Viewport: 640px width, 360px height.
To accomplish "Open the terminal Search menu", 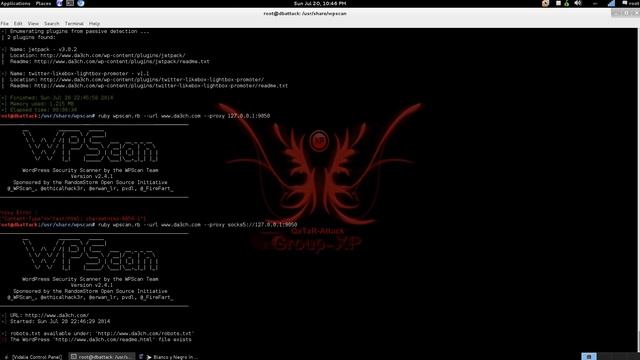I will [51, 24].
